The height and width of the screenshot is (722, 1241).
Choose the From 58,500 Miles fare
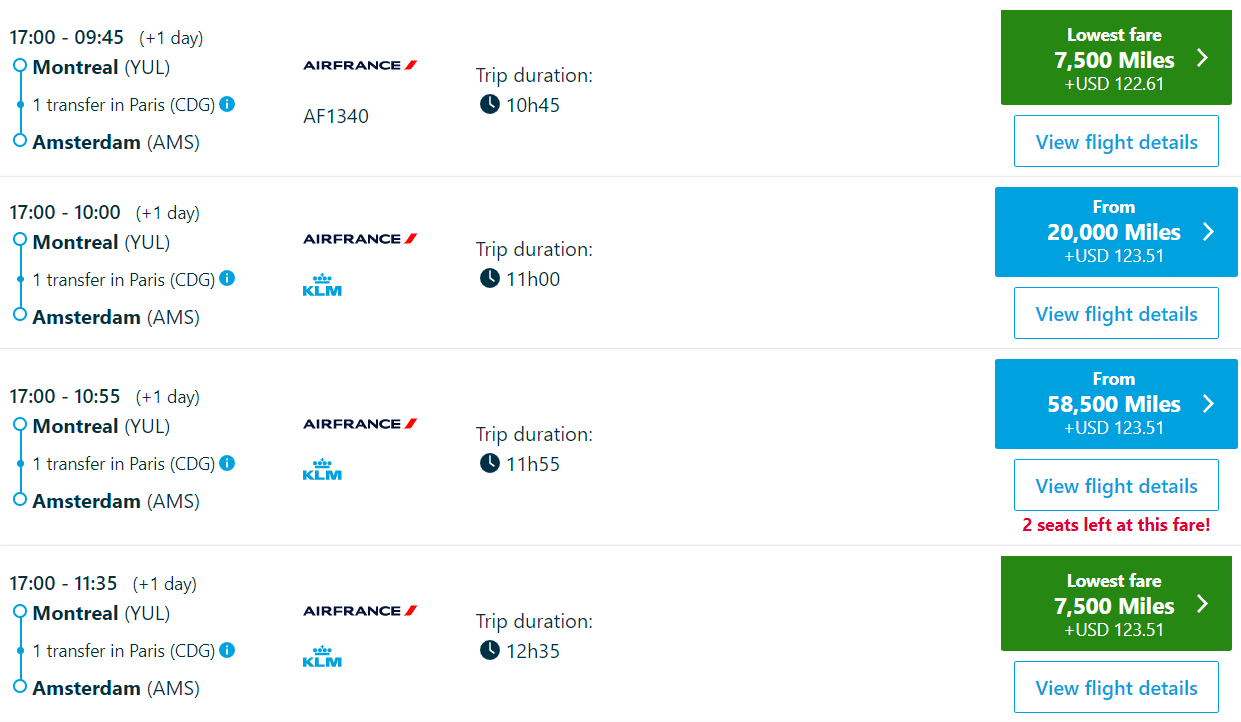pos(1116,404)
